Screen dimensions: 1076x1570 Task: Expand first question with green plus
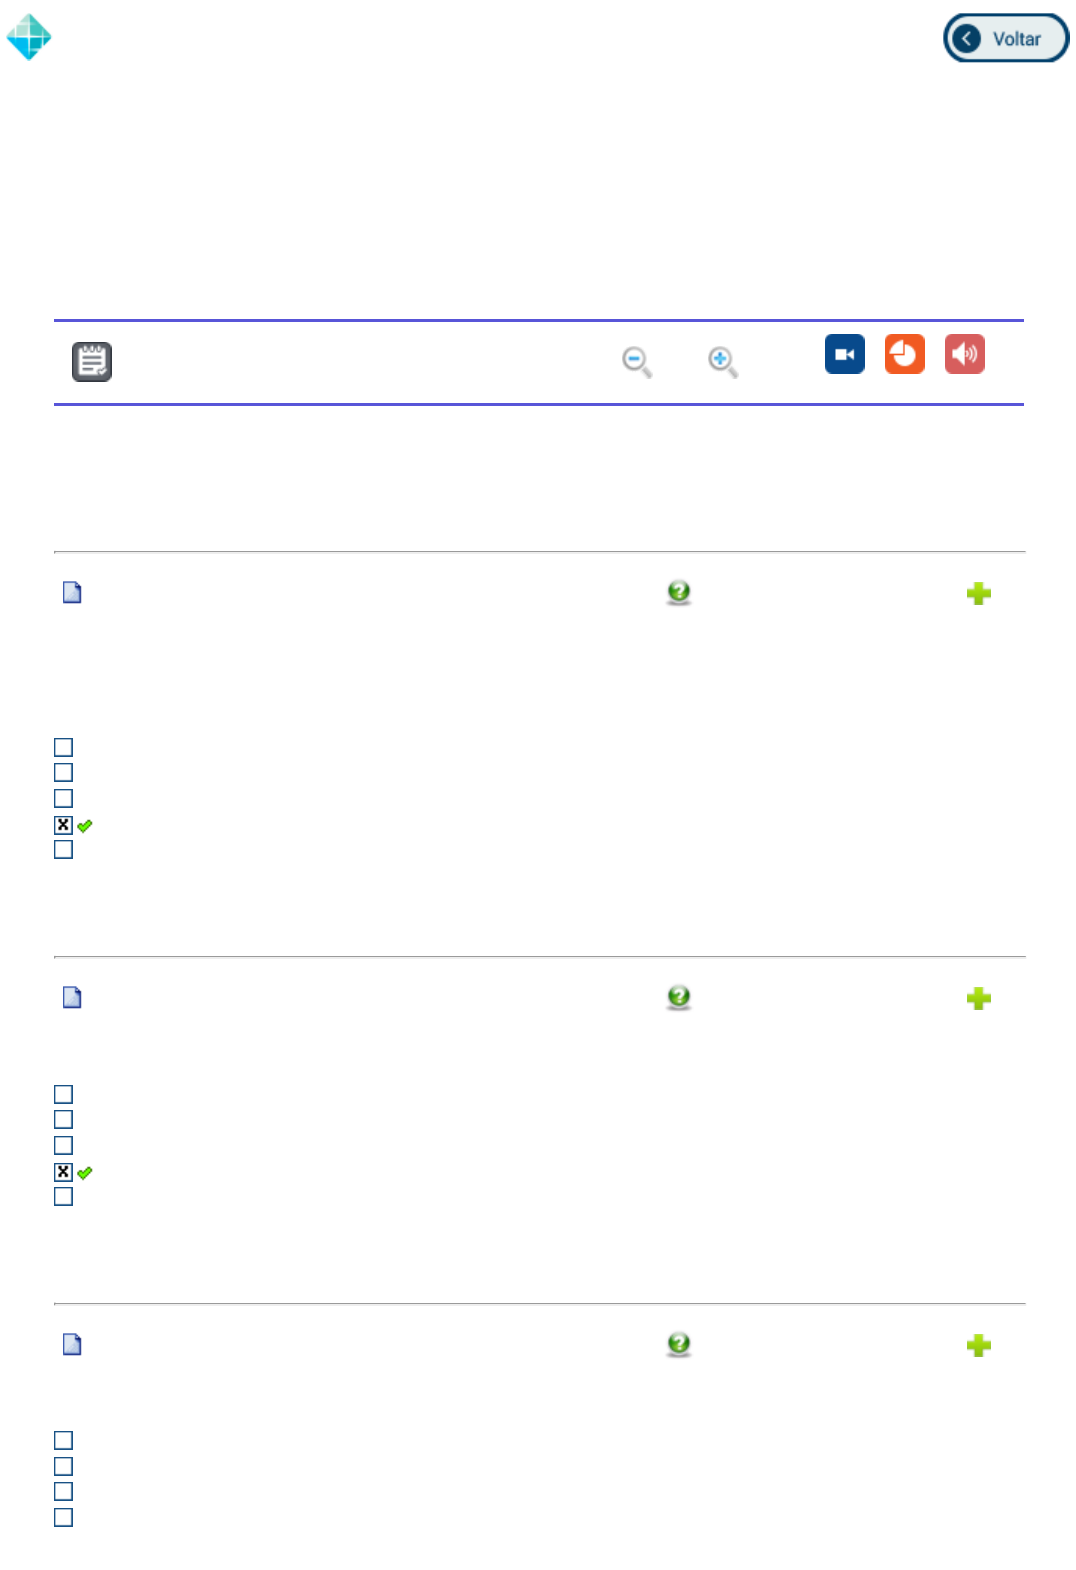tap(979, 594)
